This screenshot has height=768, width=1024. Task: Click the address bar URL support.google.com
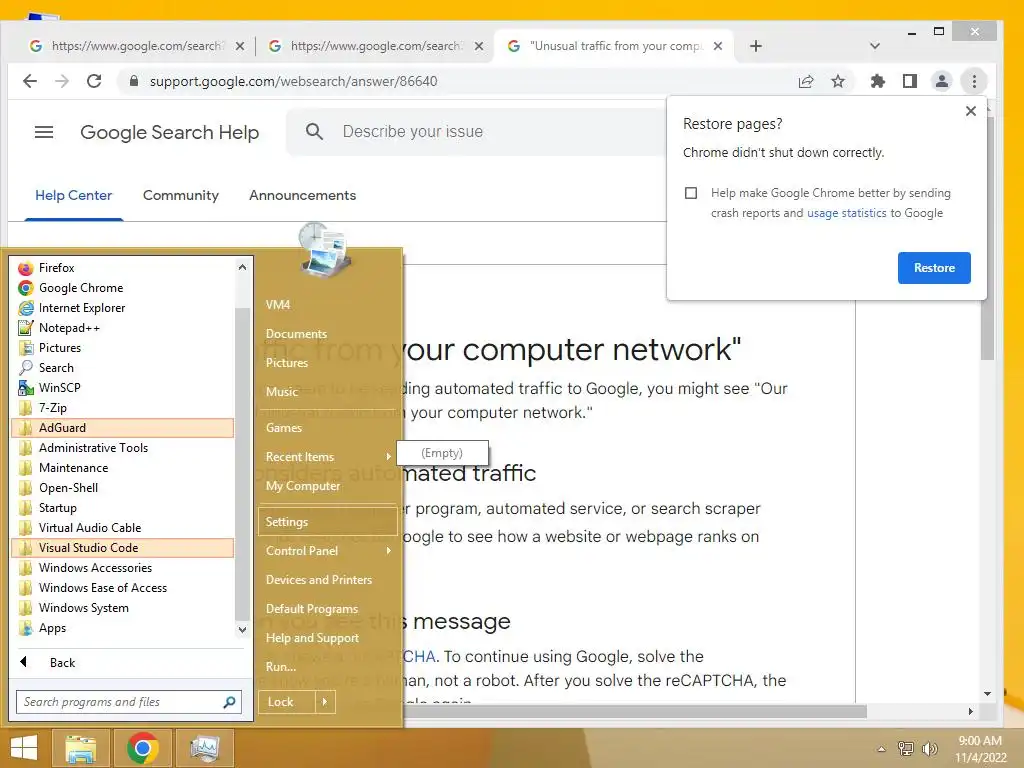tap(293, 81)
